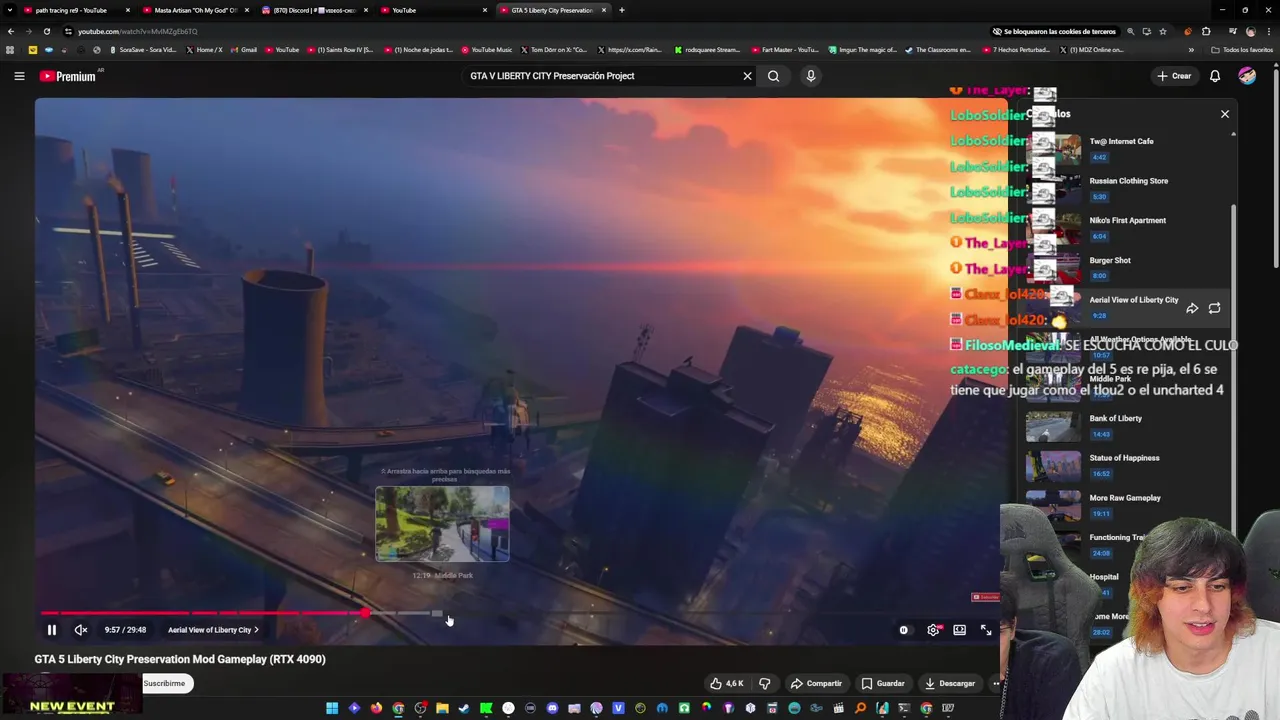Viewport: 1280px width, 720px height.
Task: Bookmark this page with the star
Action: click(x=1162, y=31)
